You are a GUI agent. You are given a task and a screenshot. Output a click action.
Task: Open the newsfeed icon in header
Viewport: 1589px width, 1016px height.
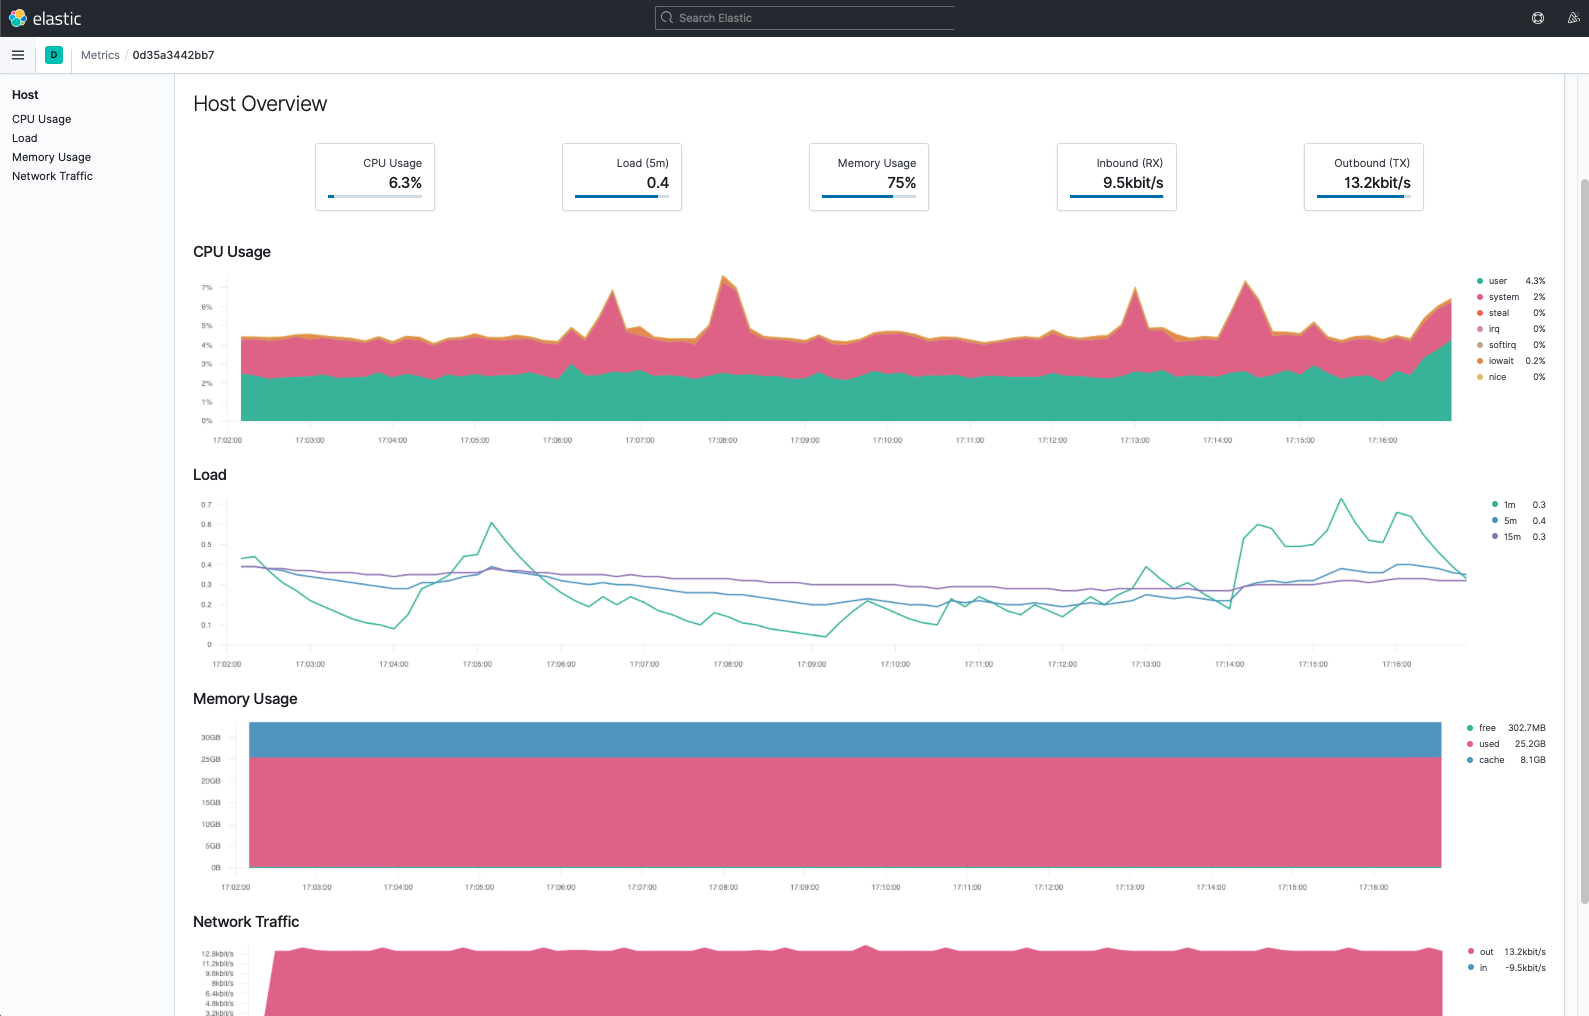point(1573,18)
